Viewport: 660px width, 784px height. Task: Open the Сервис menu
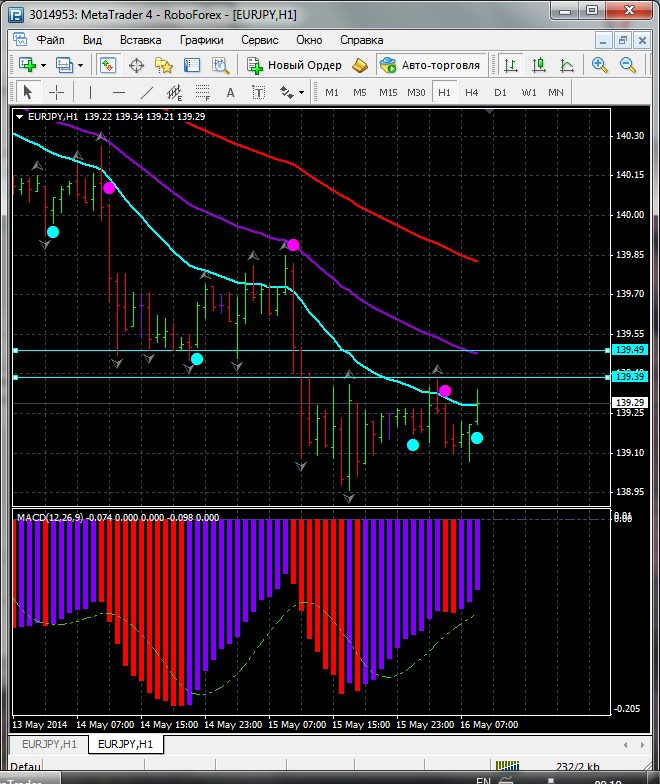coord(259,40)
